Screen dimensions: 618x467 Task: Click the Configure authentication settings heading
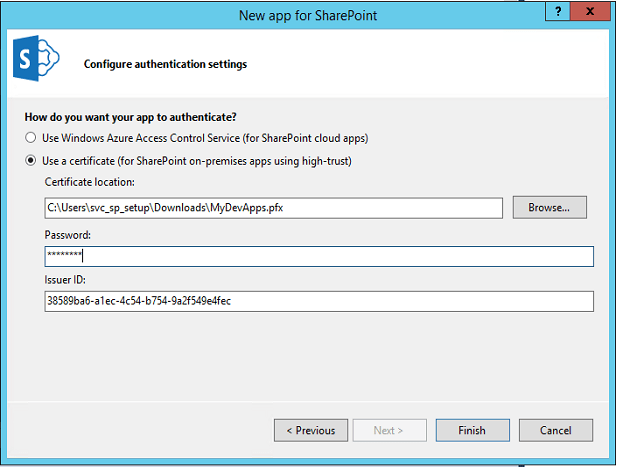tap(165, 64)
